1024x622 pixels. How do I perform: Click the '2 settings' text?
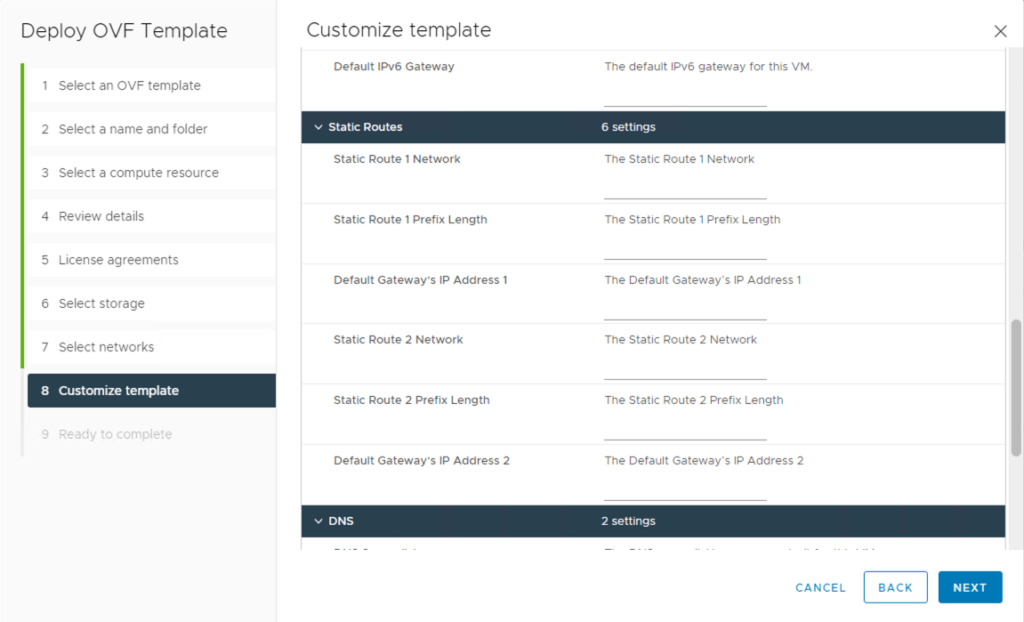[628, 521]
